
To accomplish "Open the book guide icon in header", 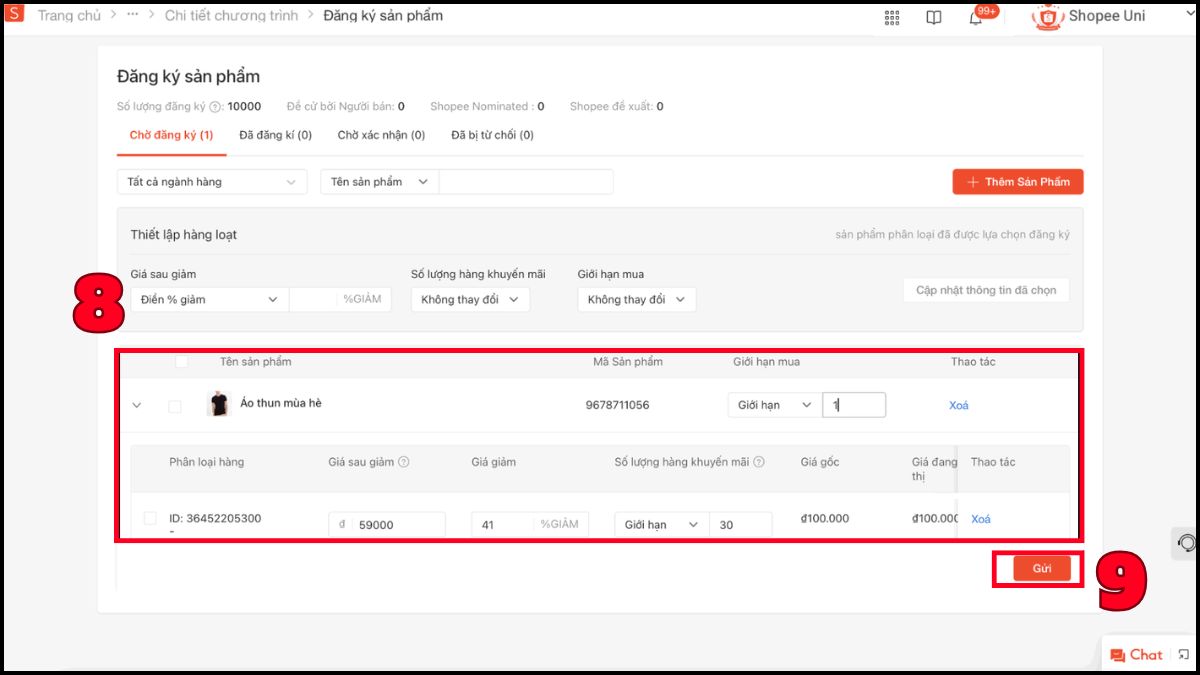I will tap(934, 17).
